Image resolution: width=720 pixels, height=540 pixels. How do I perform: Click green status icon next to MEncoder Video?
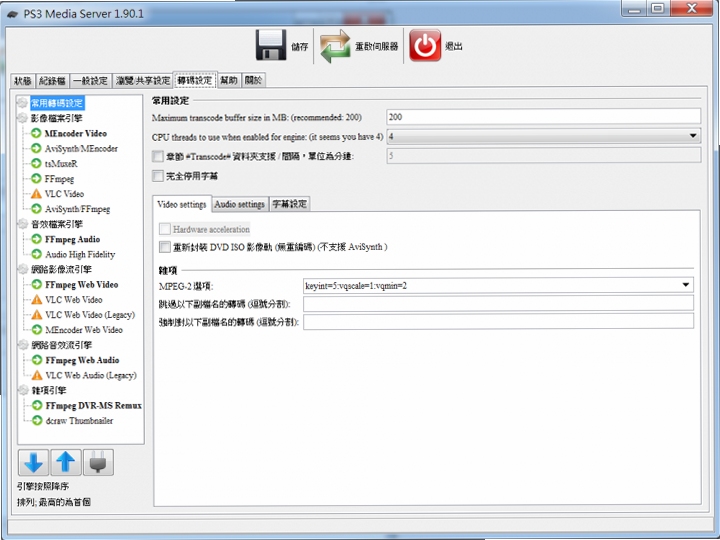click(x=36, y=133)
